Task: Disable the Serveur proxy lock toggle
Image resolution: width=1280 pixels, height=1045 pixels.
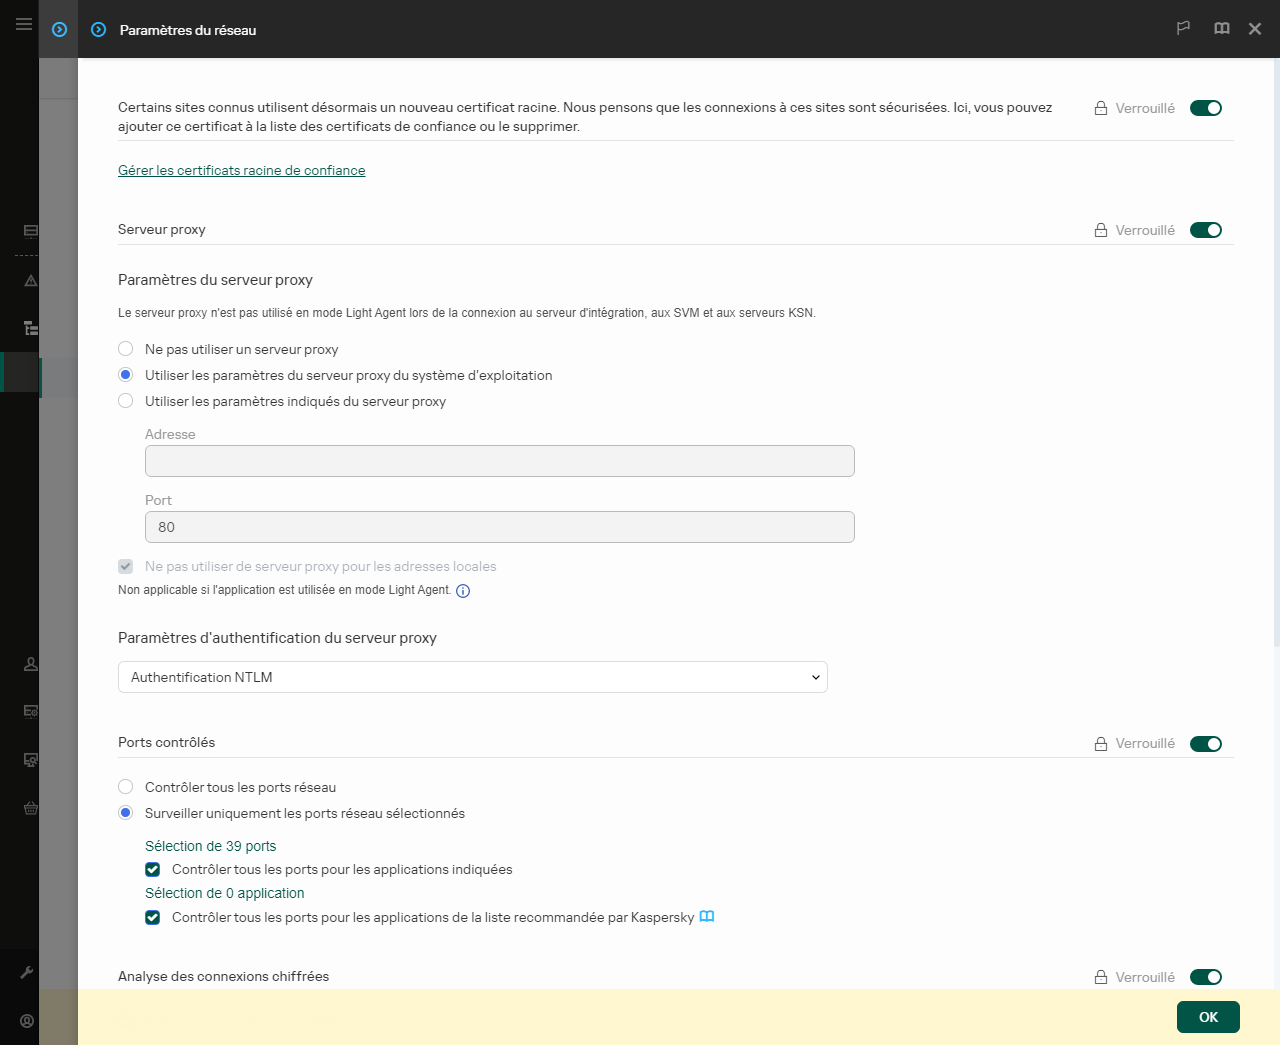Action: [1206, 229]
